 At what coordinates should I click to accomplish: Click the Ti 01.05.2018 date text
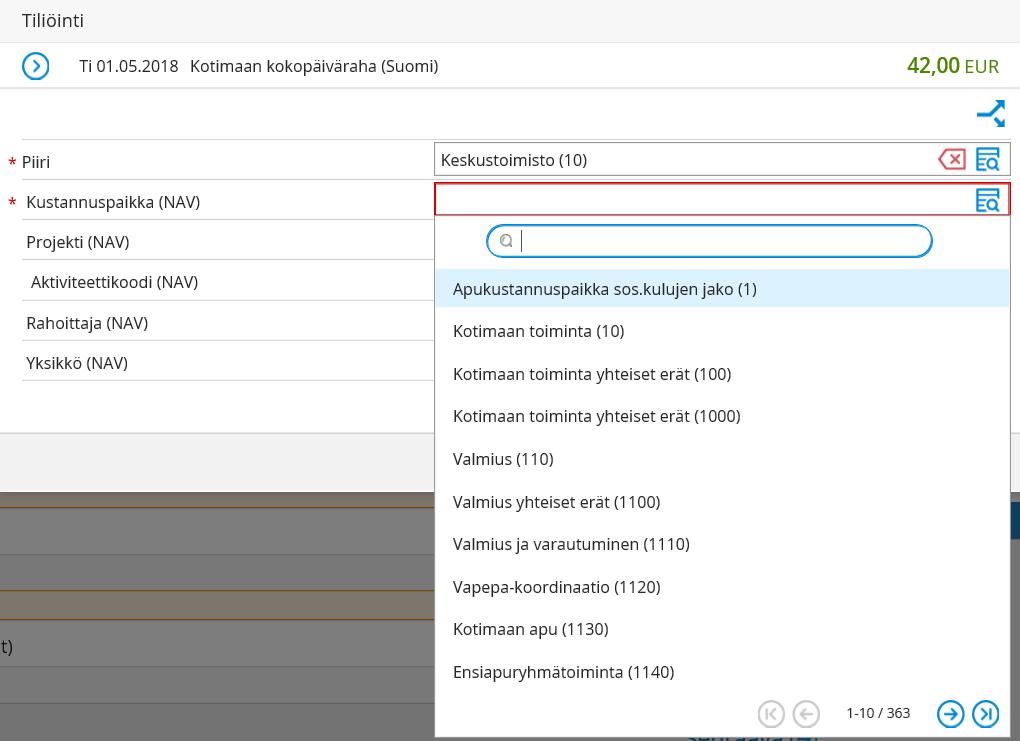click(x=129, y=66)
